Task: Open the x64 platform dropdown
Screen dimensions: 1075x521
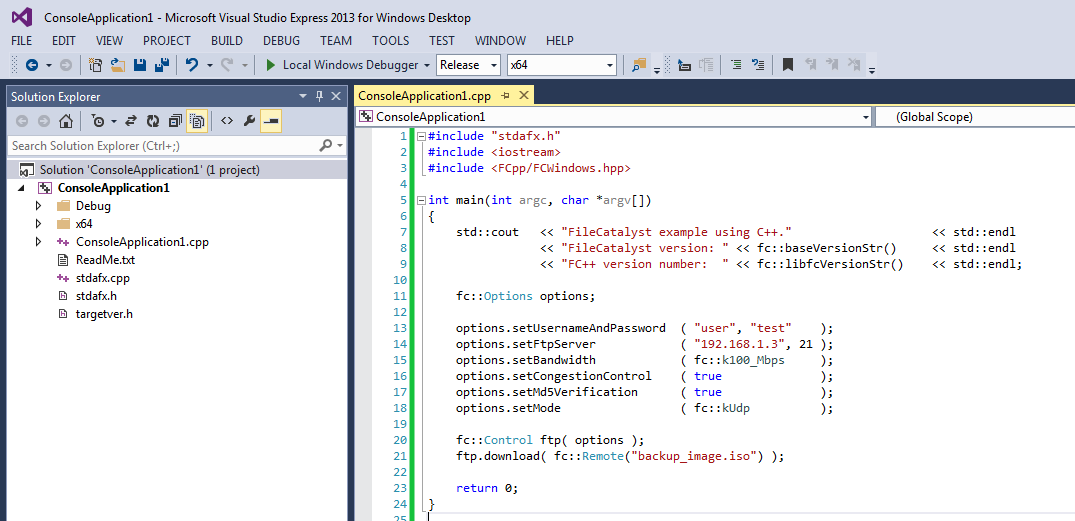Action: (x=561, y=65)
